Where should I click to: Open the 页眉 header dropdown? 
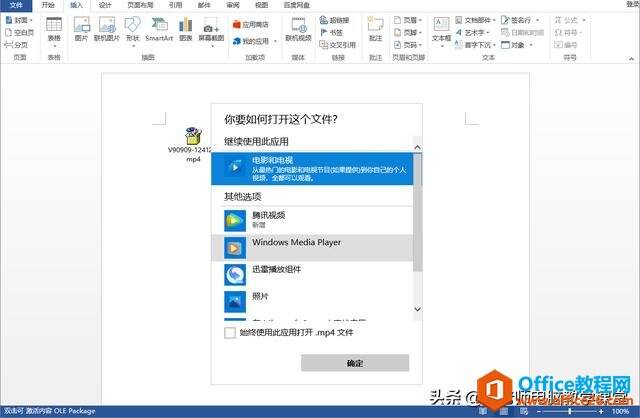pos(408,20)
